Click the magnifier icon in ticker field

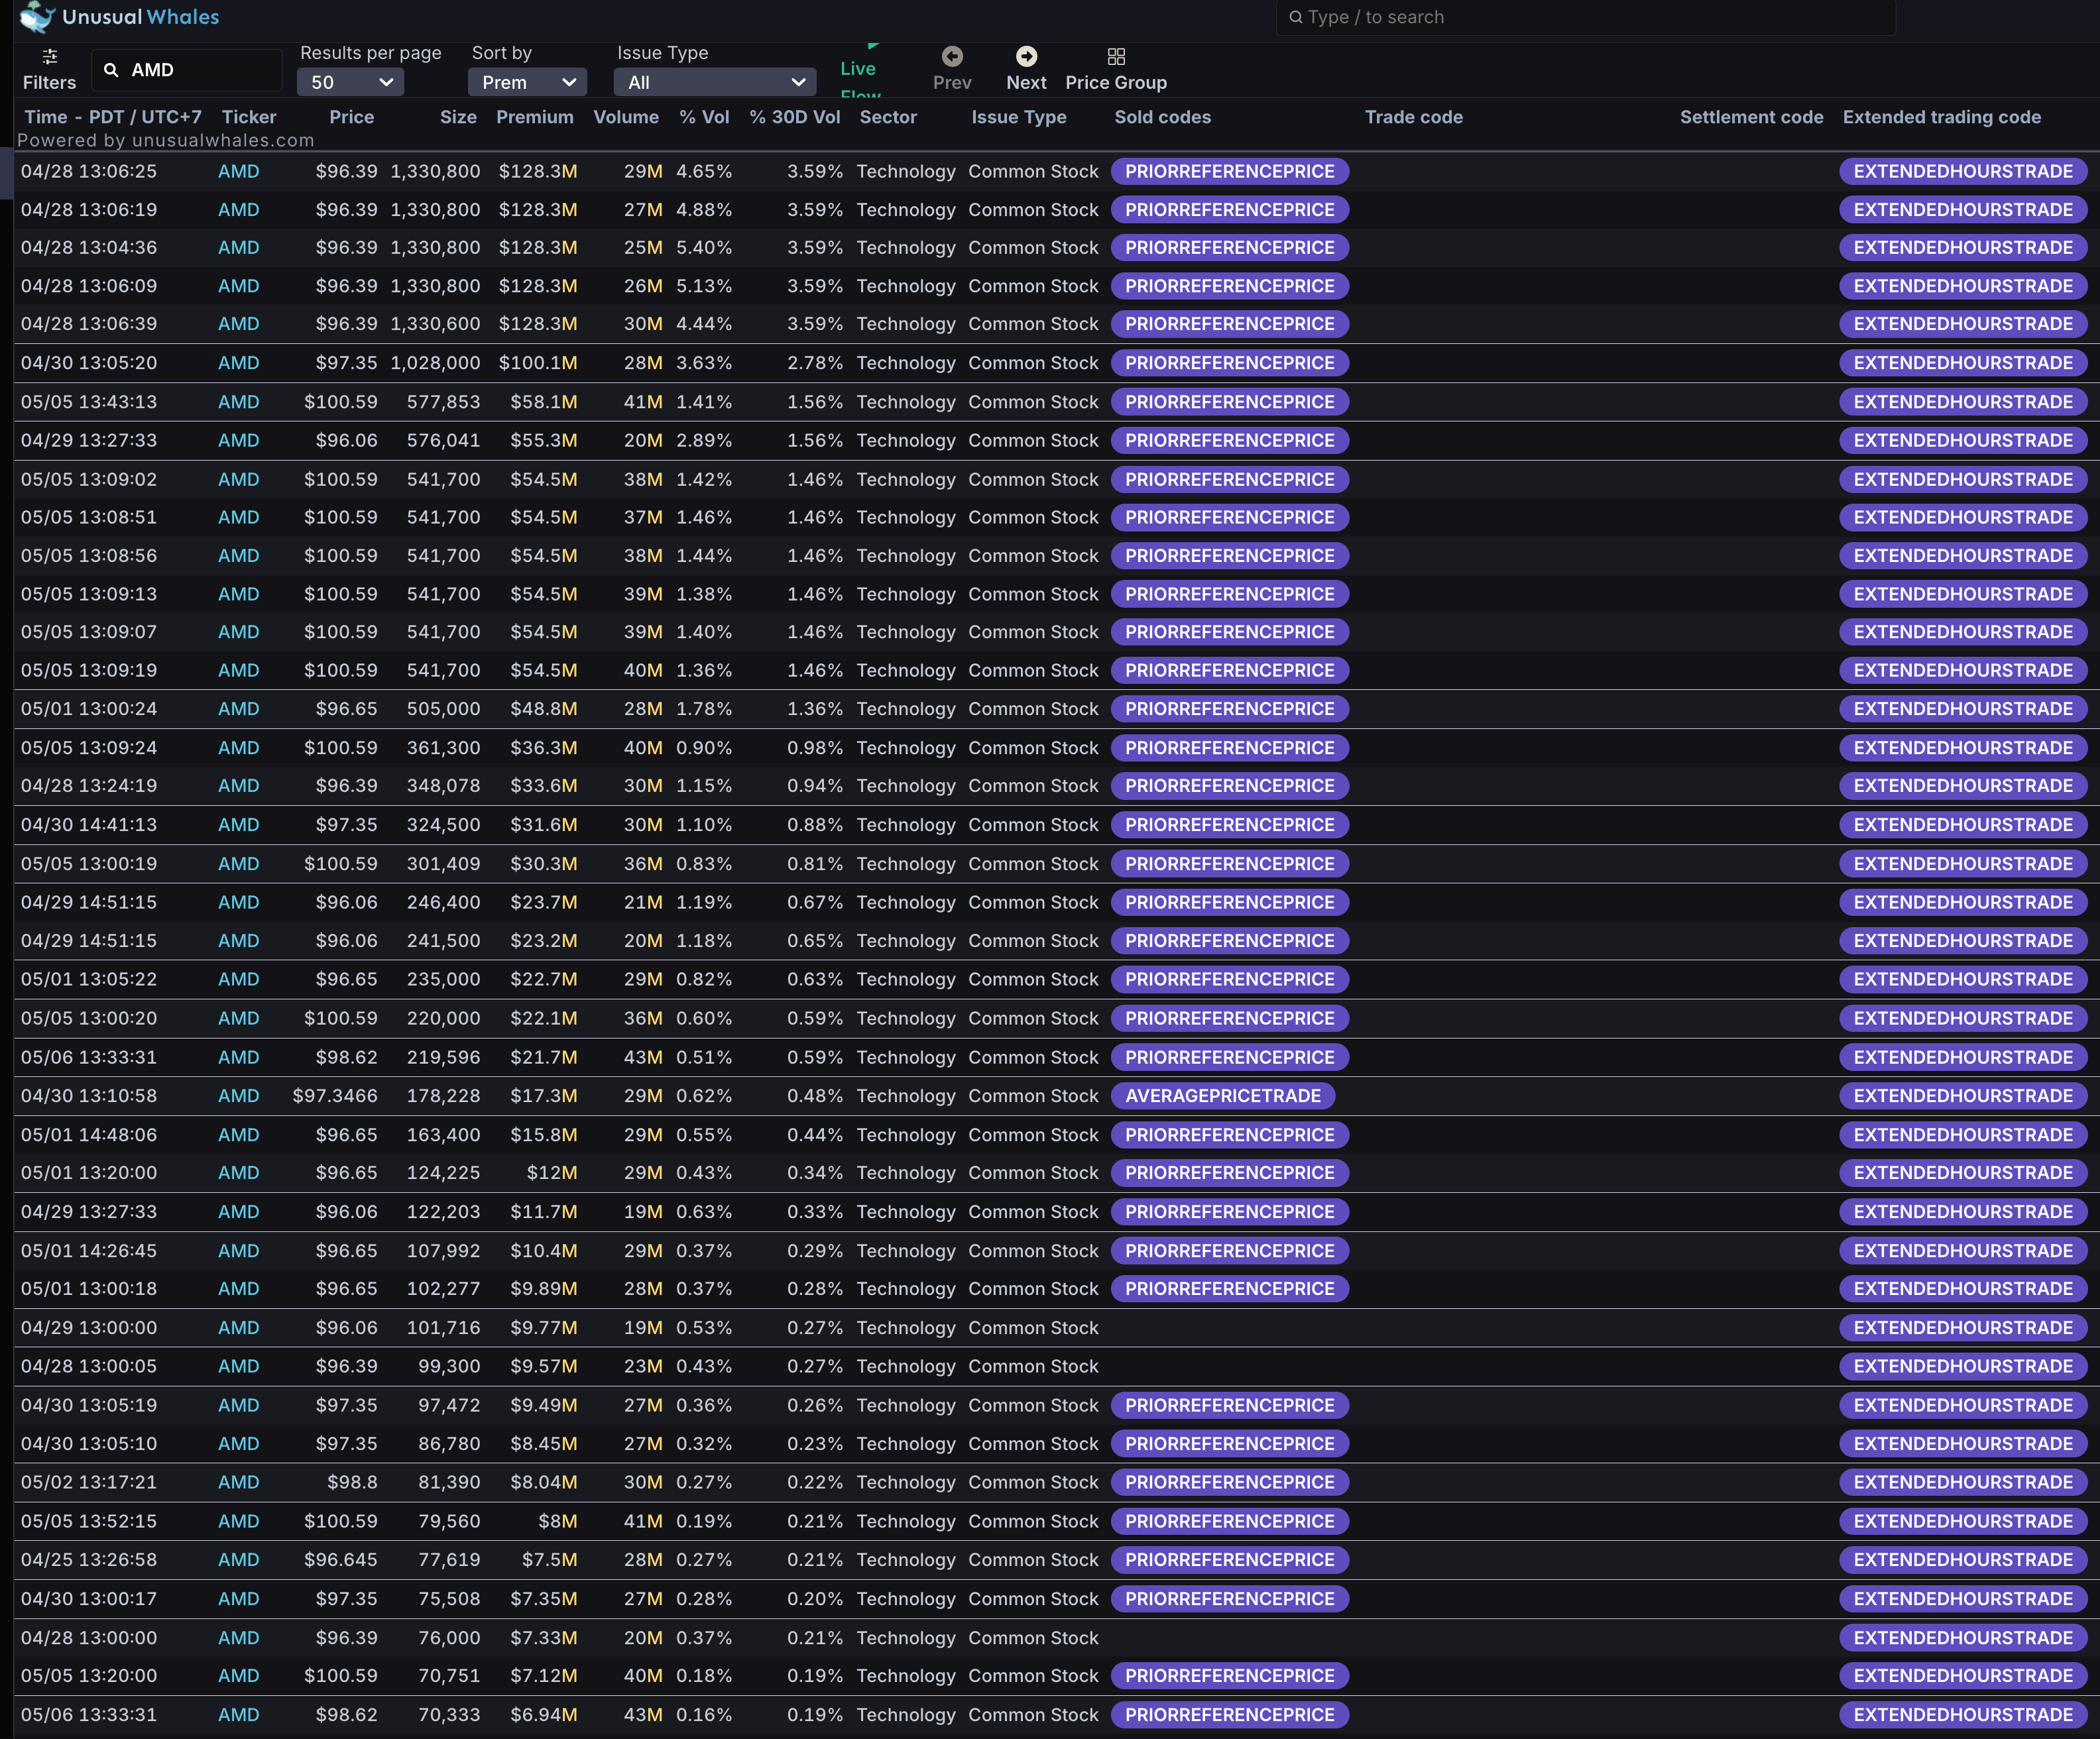click(111, 70)
